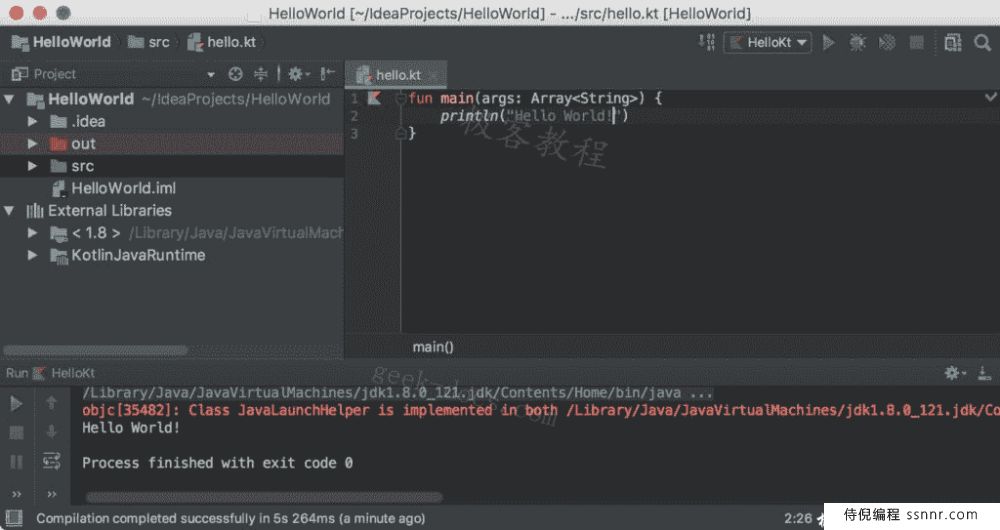This screenshot has height=530, width=1000.
Task: Pause output in Run panel
Action: (x=17, y=462)
